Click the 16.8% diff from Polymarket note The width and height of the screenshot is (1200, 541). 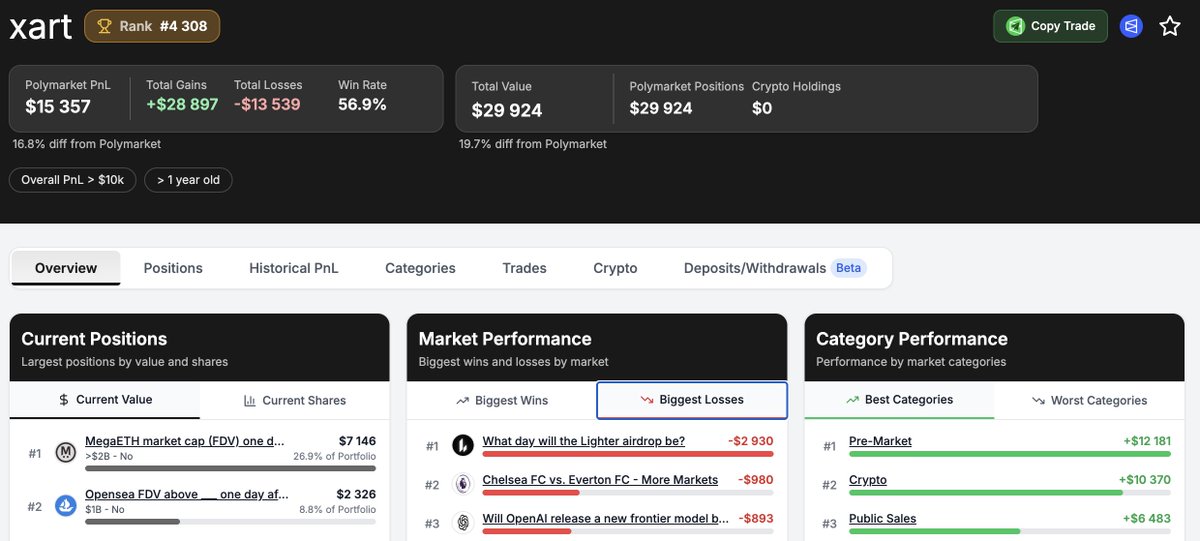pos(87,144)
